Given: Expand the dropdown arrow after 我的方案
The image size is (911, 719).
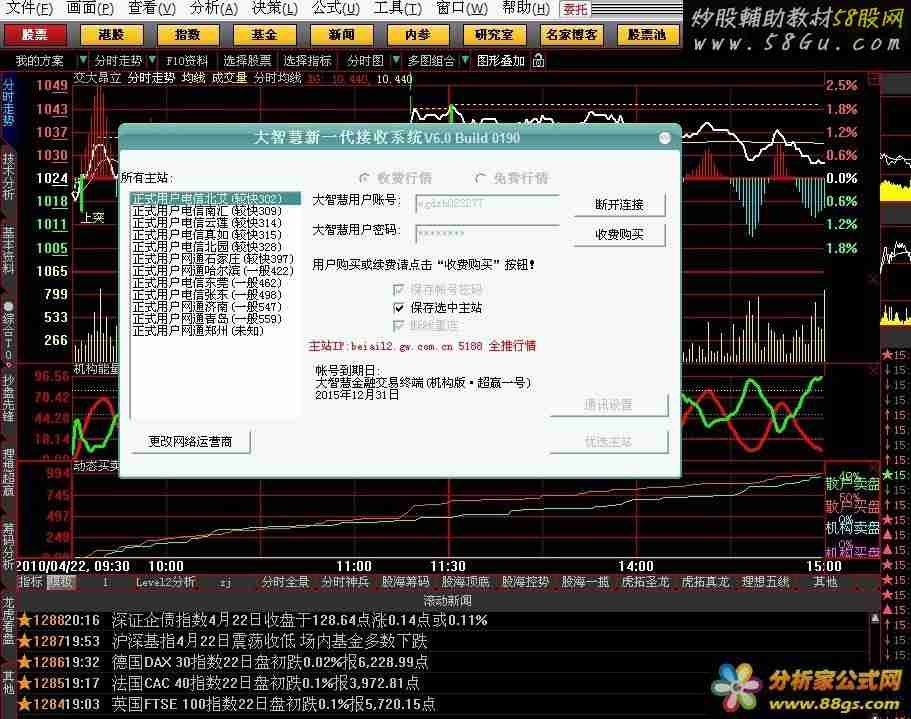Looking at the screenshot, I should (83, 60).
